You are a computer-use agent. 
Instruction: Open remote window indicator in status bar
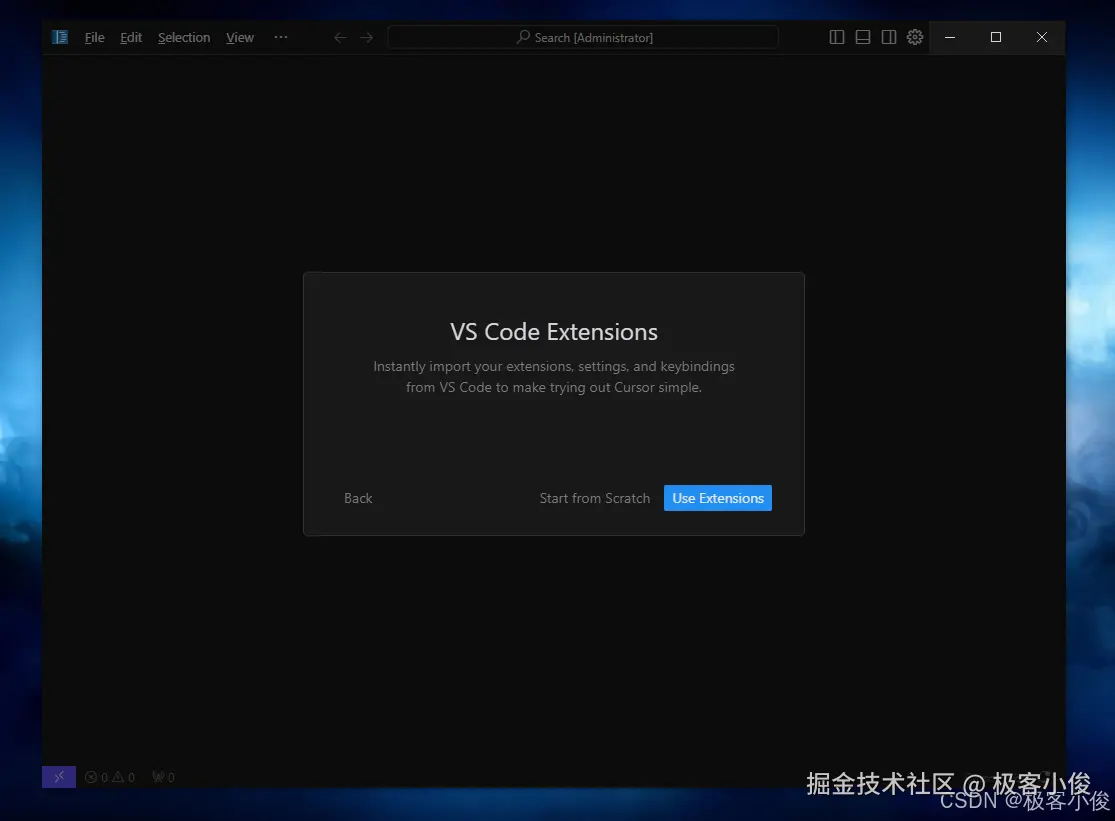tap(59, 777)
